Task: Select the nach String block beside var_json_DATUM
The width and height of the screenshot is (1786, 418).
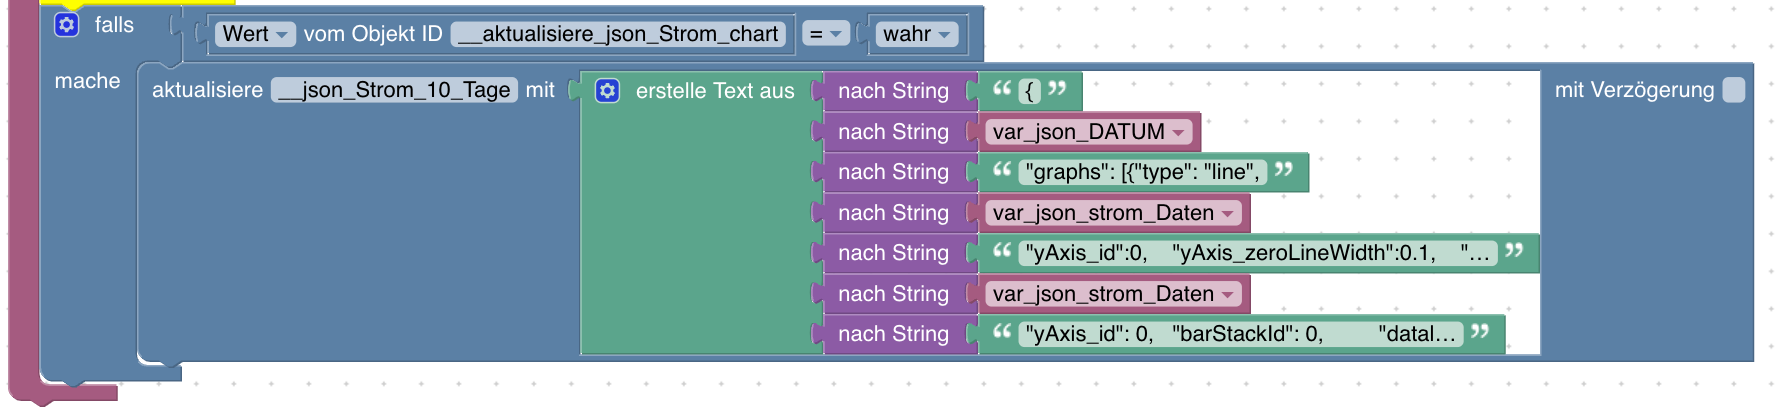Action: click(893, 132)
